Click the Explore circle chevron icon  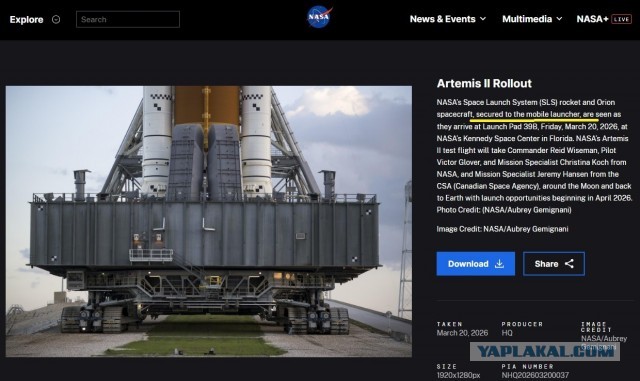pyautogui.click(x=56, y=20)
